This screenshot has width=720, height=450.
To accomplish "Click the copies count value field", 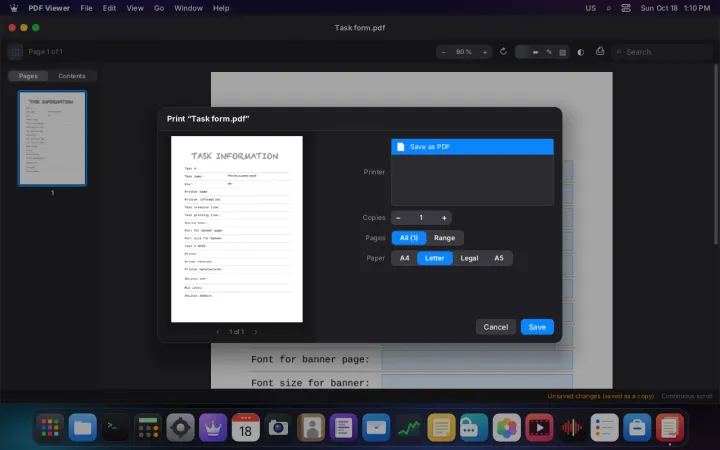I will pos(421,218).
